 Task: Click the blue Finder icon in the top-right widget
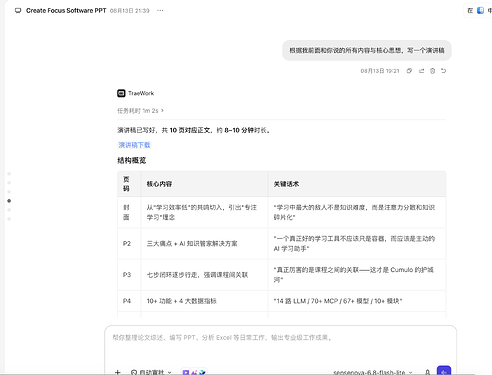pos(480,11)
